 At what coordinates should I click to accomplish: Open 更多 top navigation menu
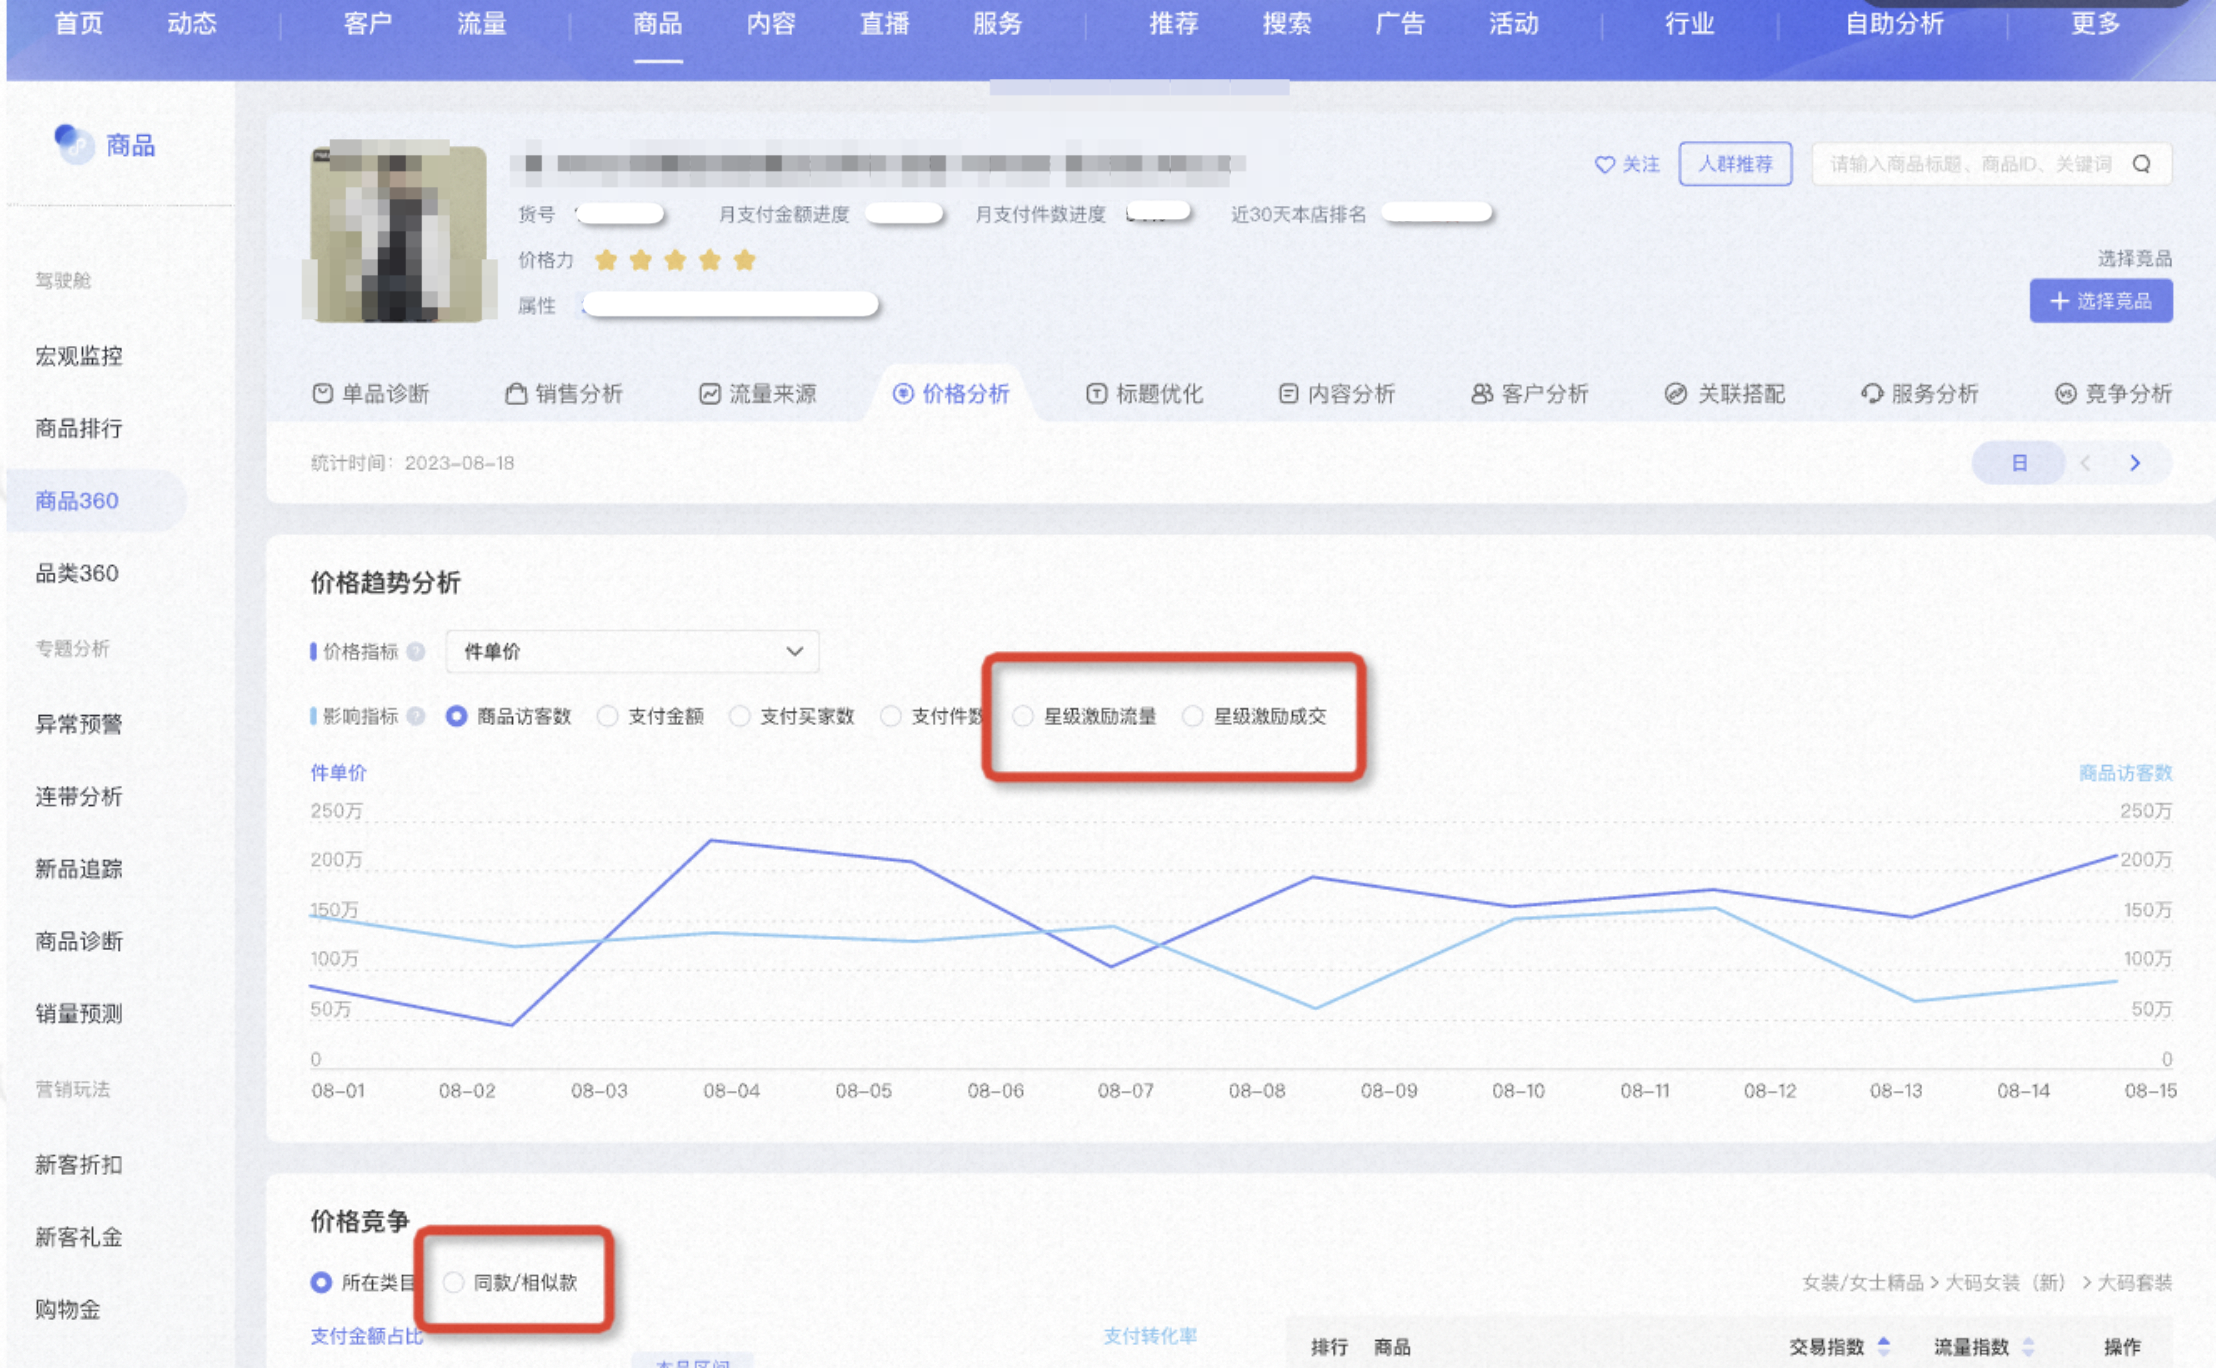point(2095,23)
